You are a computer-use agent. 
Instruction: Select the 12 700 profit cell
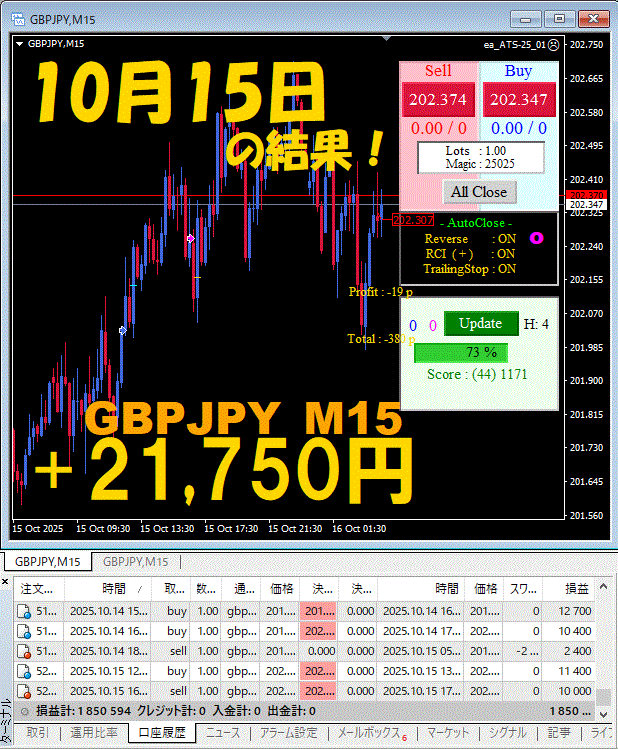(x=569, y=611)
